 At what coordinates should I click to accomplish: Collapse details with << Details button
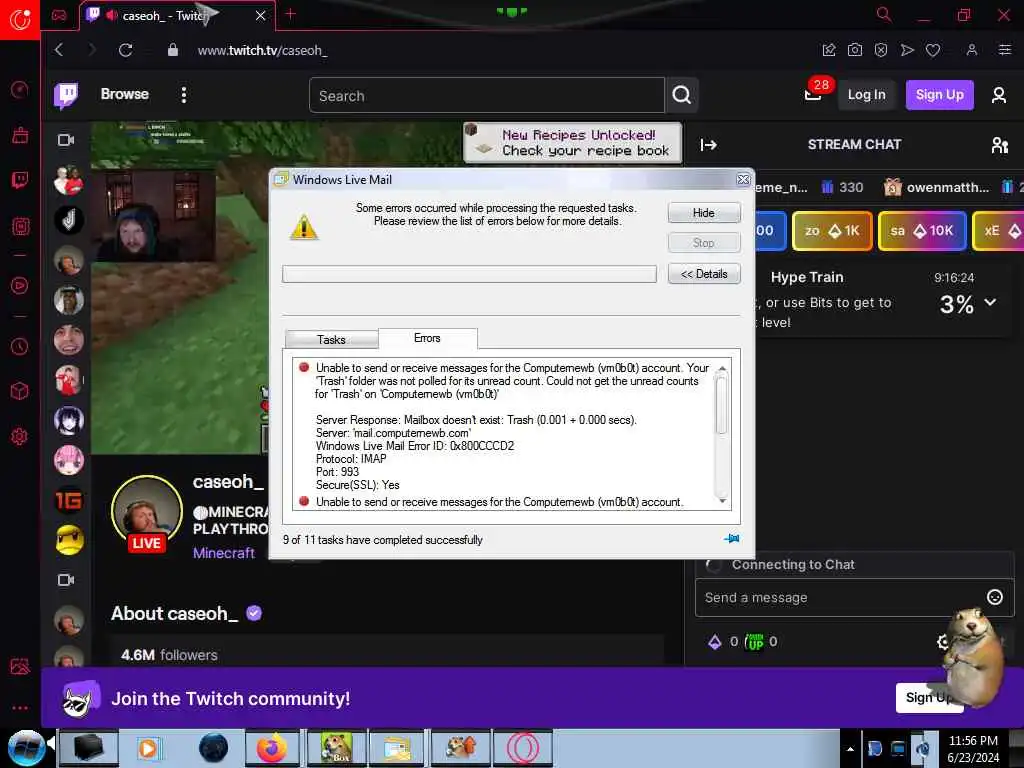[704, 274]
